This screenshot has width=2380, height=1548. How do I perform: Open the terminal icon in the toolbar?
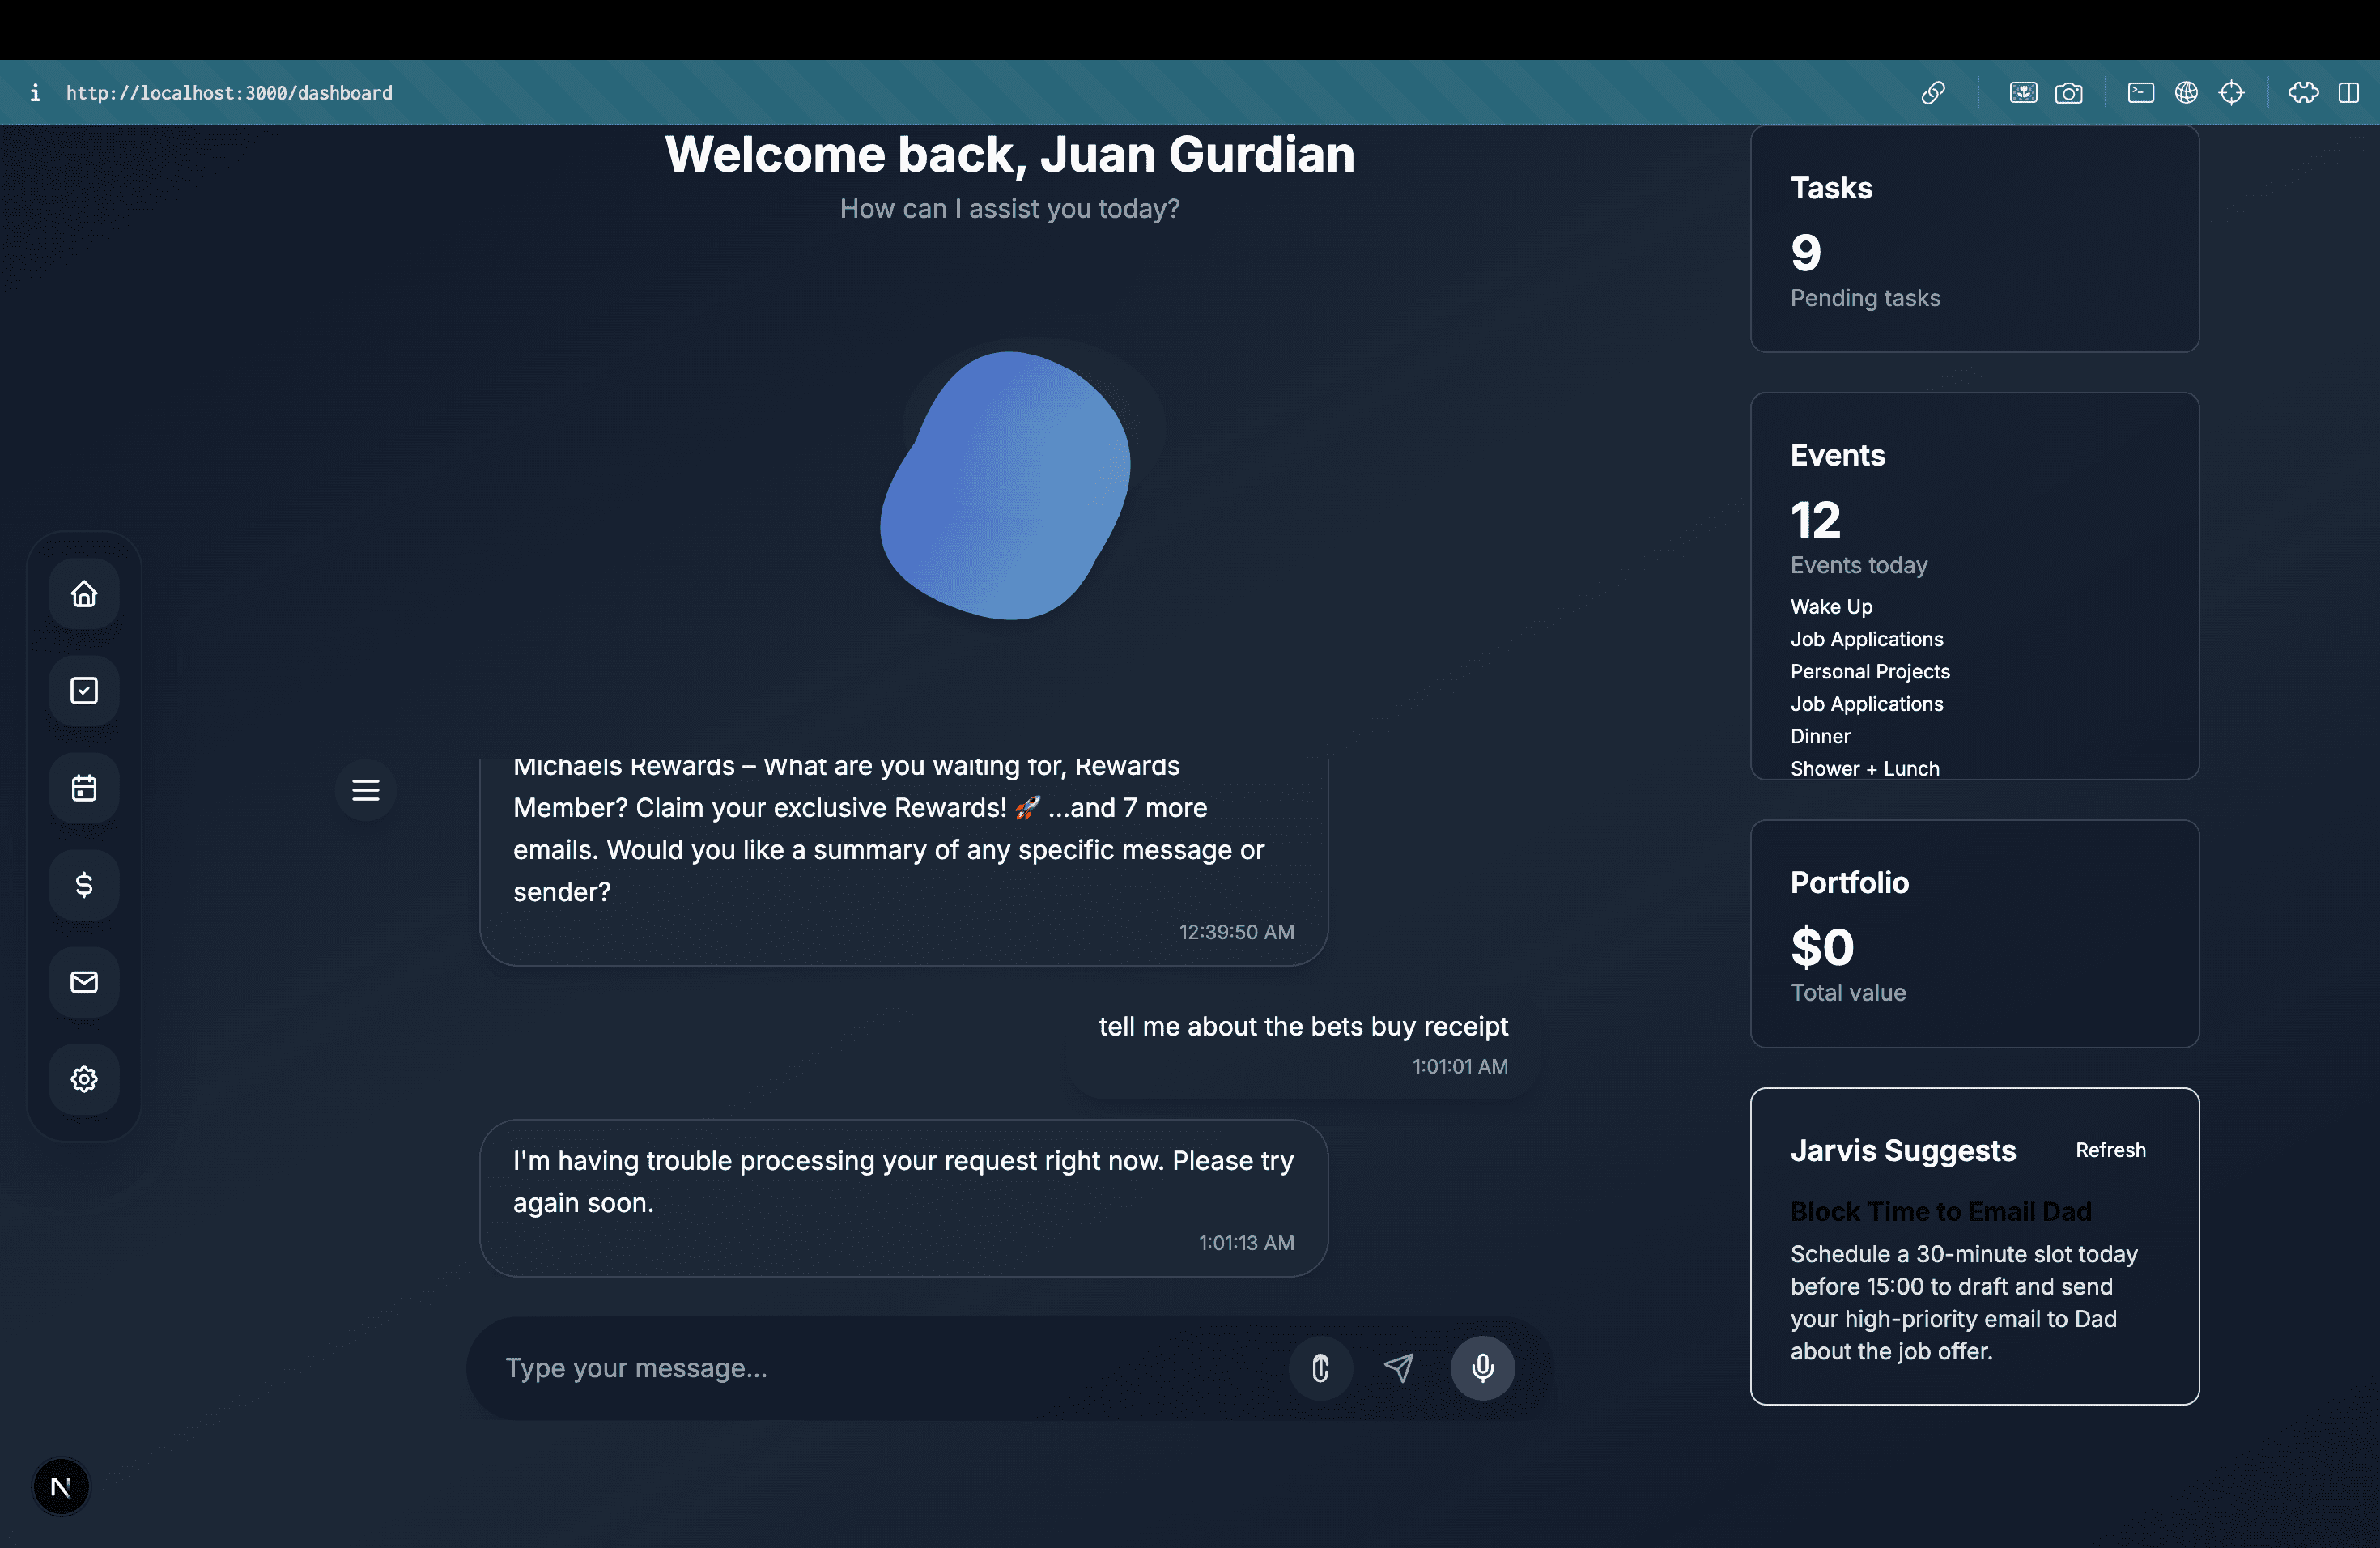pos(2141,92)
